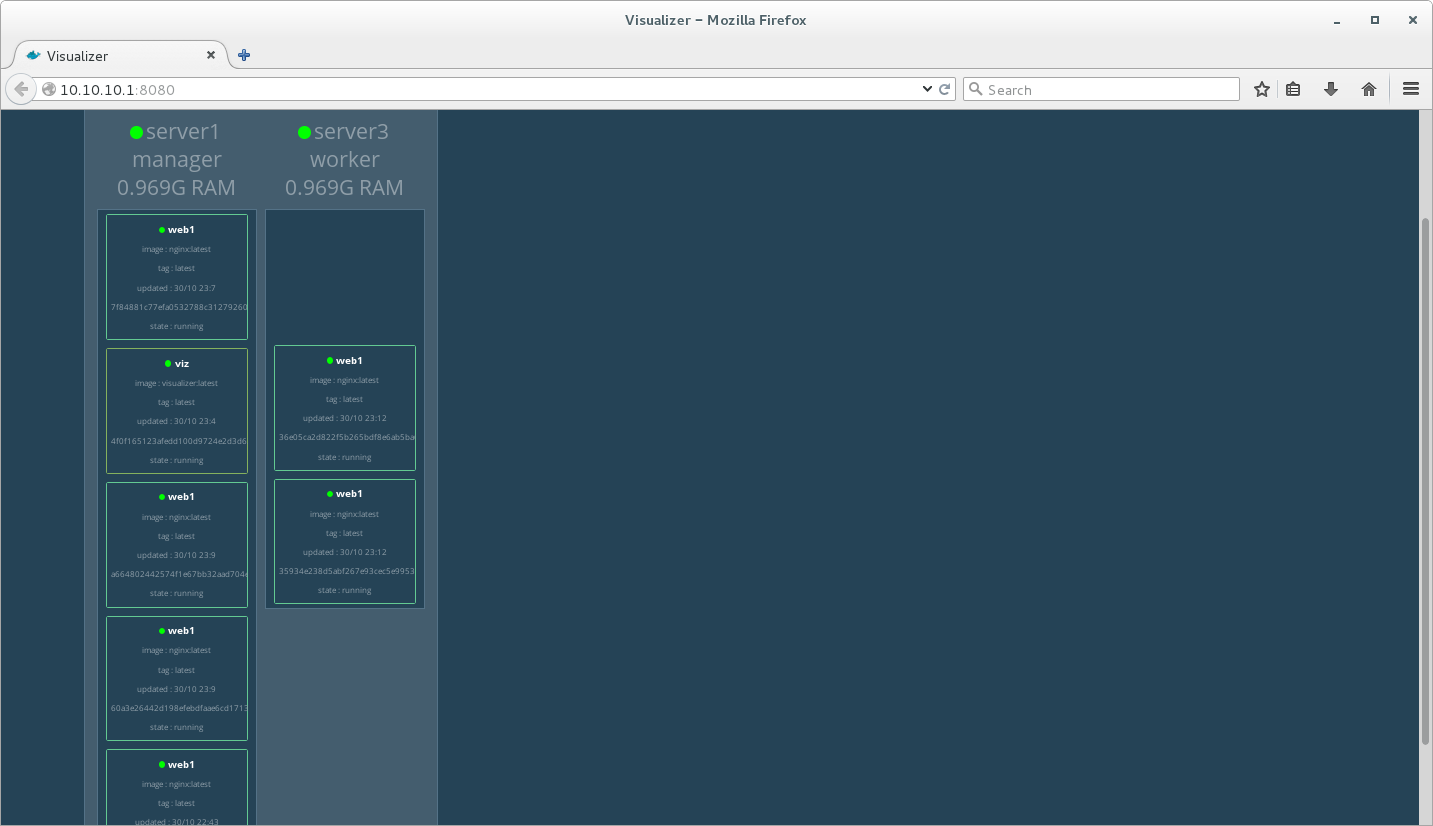
Task: Click the Back navigation arrow
Action: point(20,89)
